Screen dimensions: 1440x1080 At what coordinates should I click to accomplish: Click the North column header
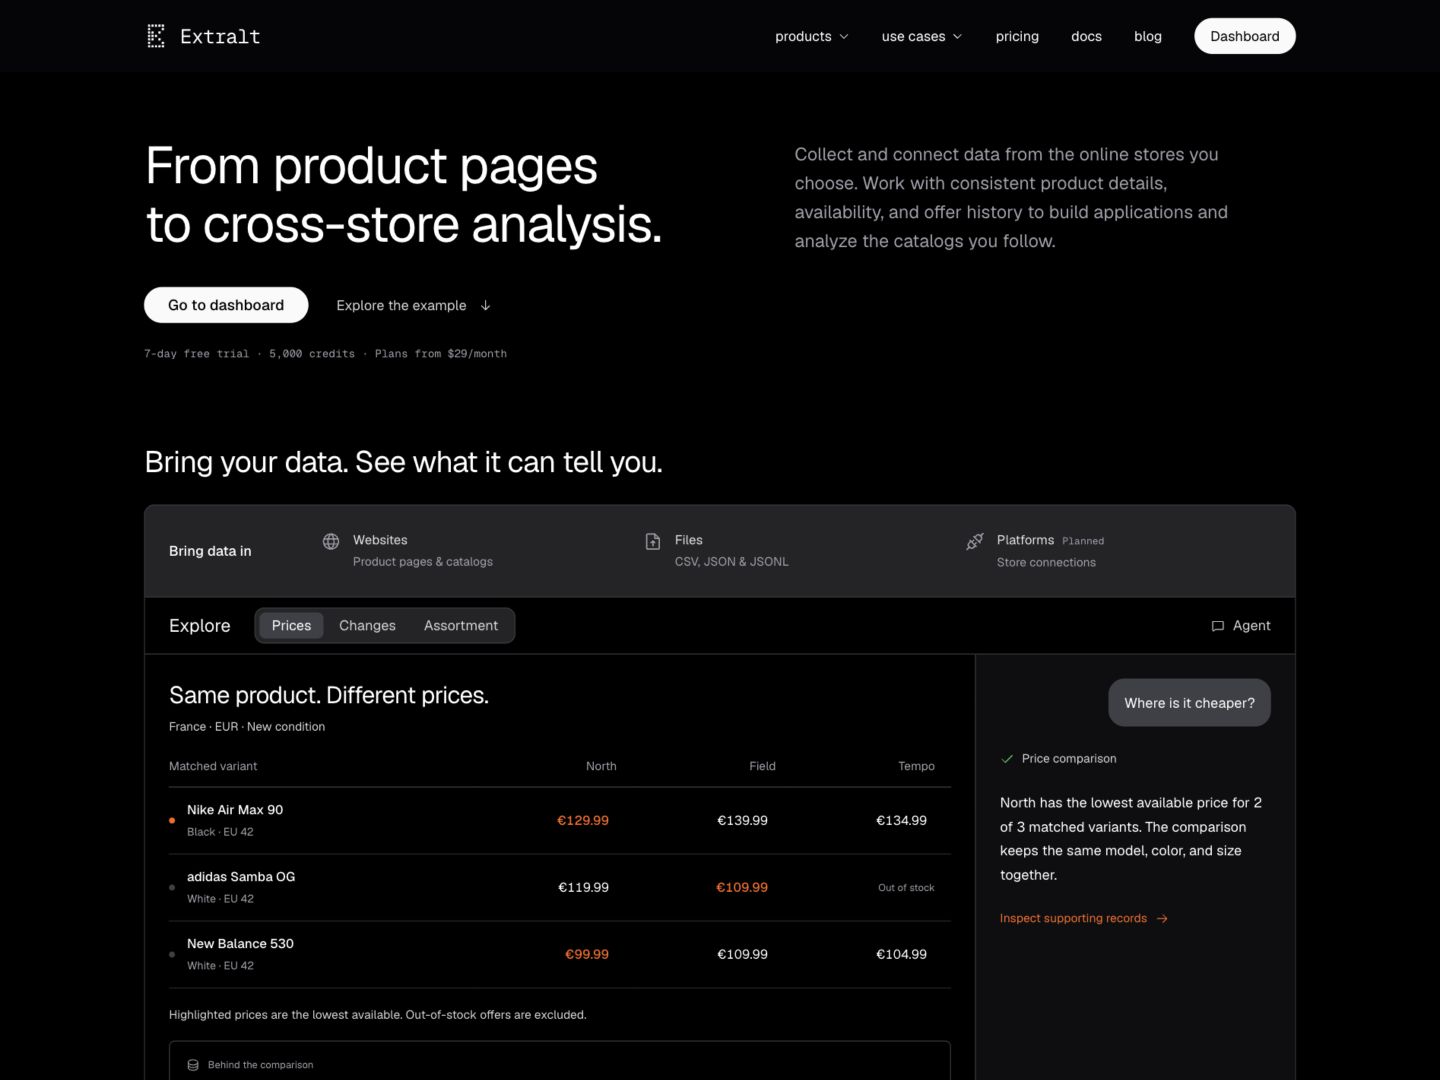(601, 767)
